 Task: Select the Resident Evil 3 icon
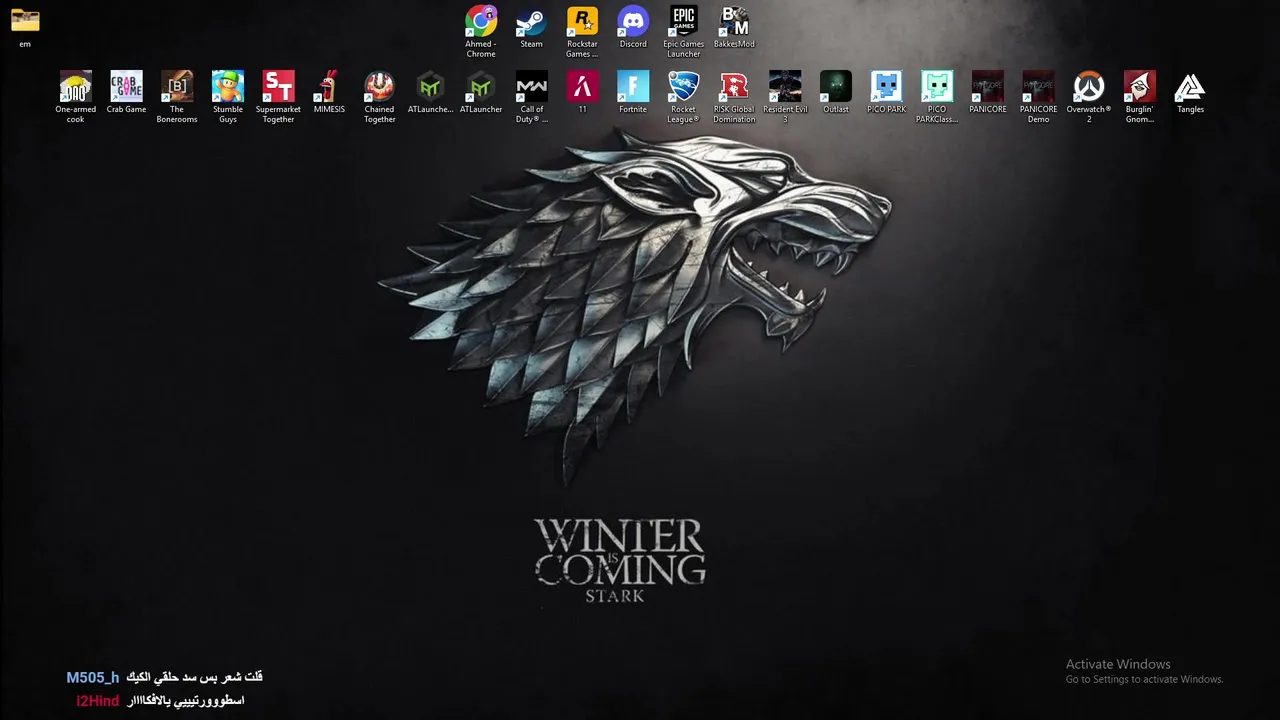coord(785,86)
